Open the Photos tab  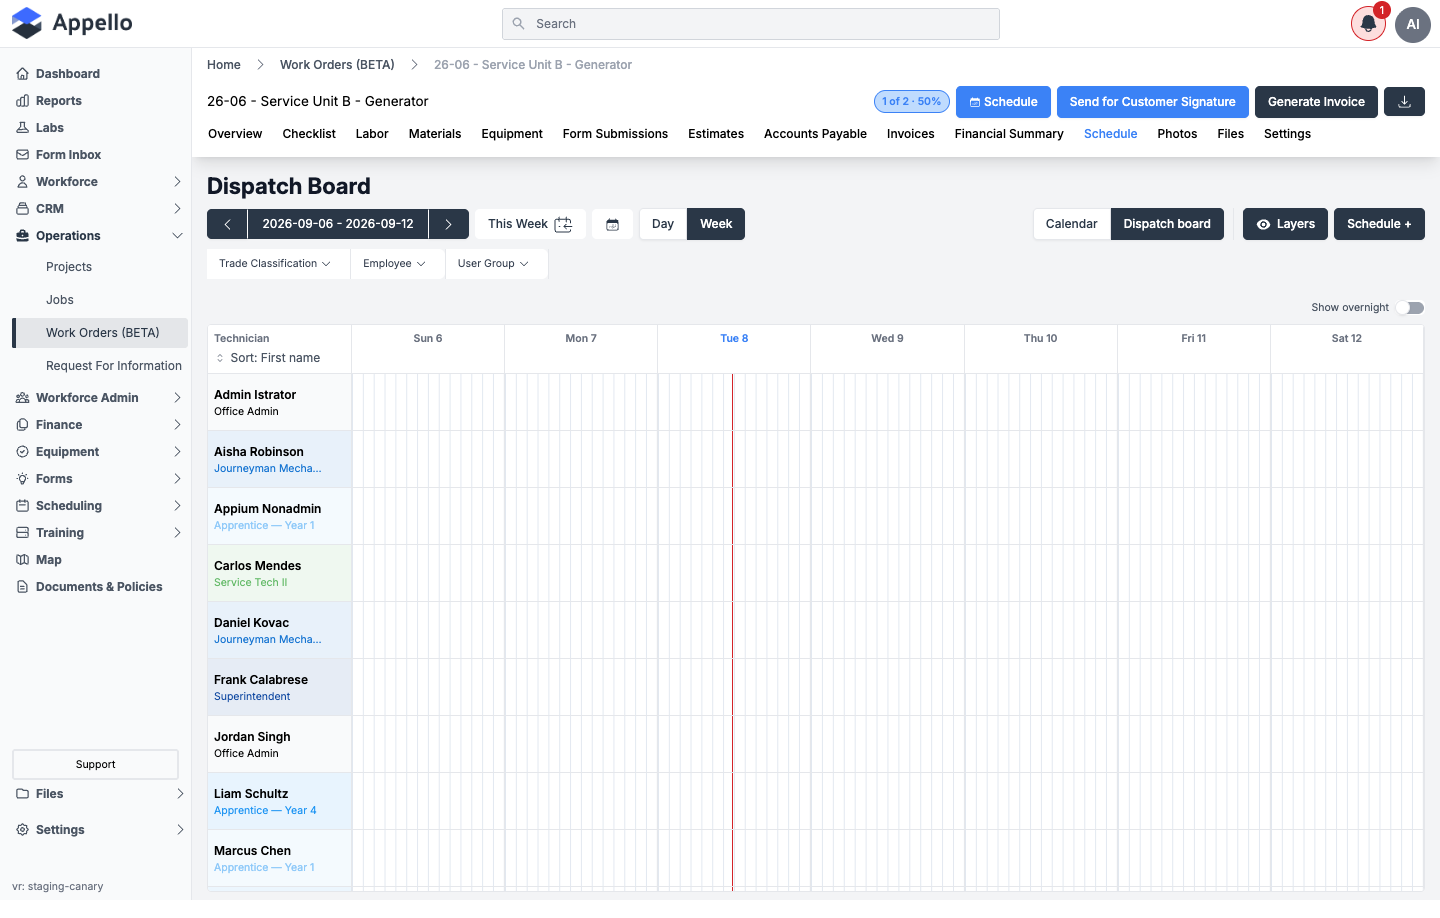[x=1177, y=134]
